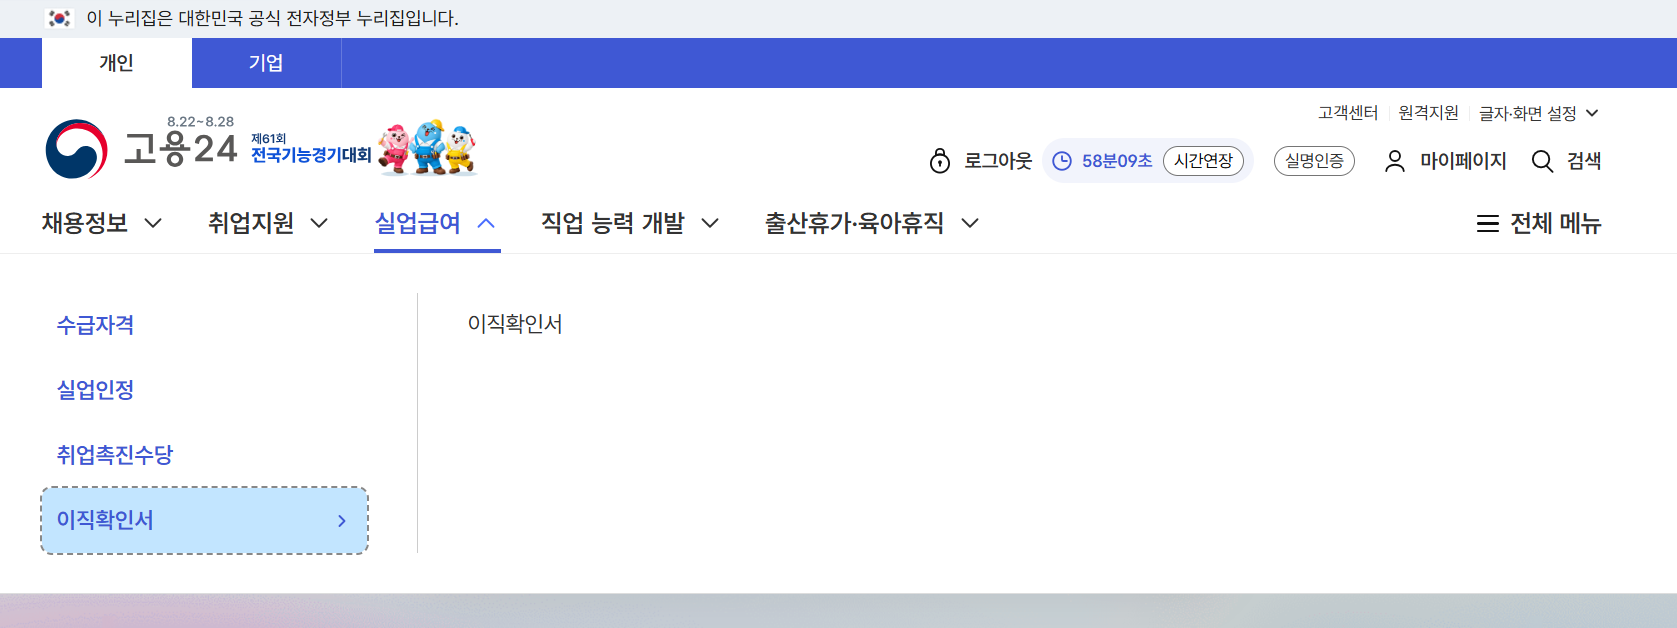Expand the 취업지원 menu
The width and height of the screenshot is (1677, 628).
(x=268, y=223)
